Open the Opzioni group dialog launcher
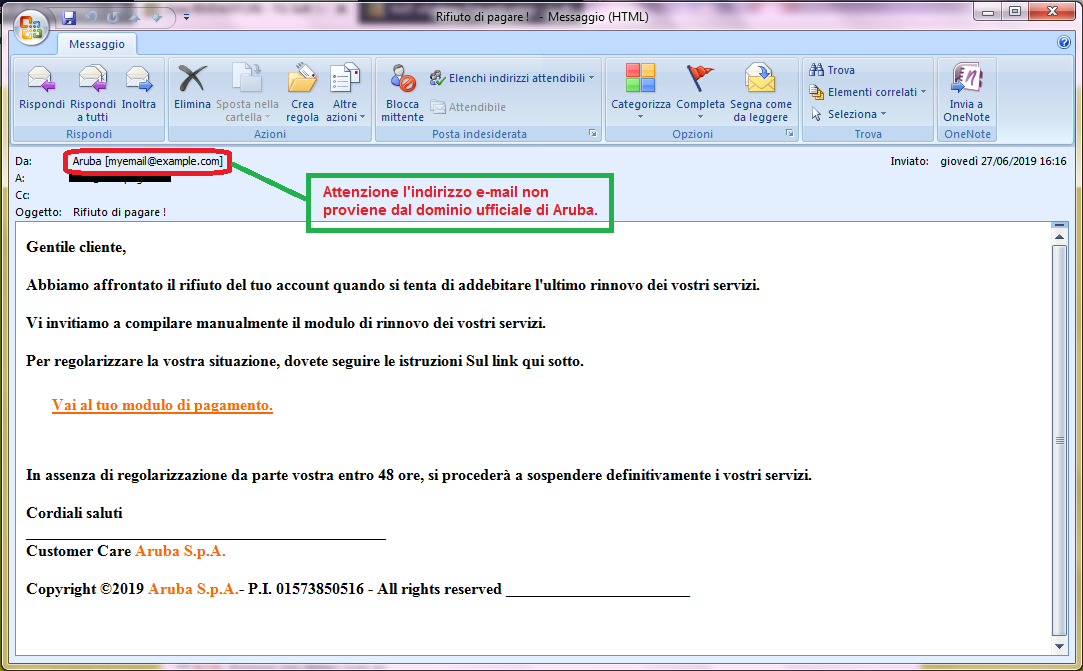The width and height of the screenshot is (1083, 671). point(789,133)
